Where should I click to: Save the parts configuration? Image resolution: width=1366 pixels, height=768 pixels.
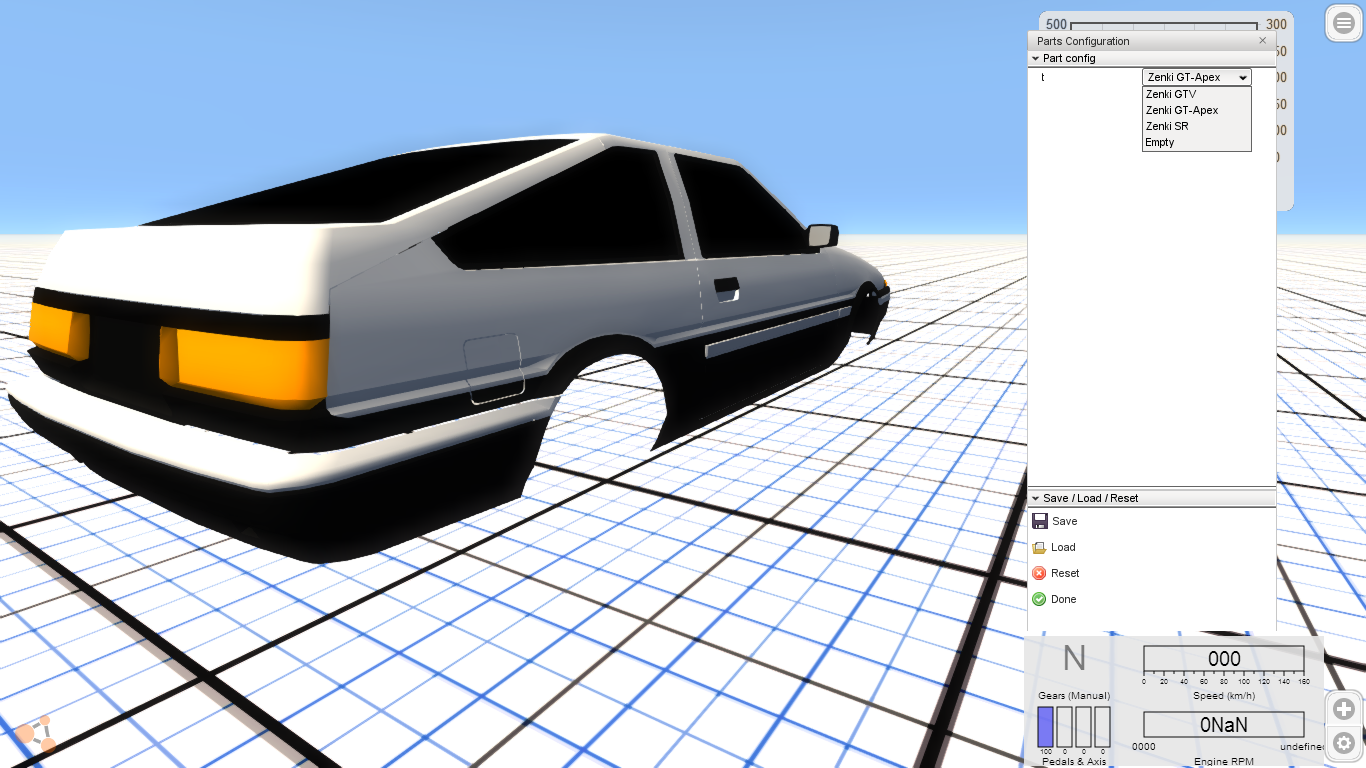click(x=1055, y=521)
